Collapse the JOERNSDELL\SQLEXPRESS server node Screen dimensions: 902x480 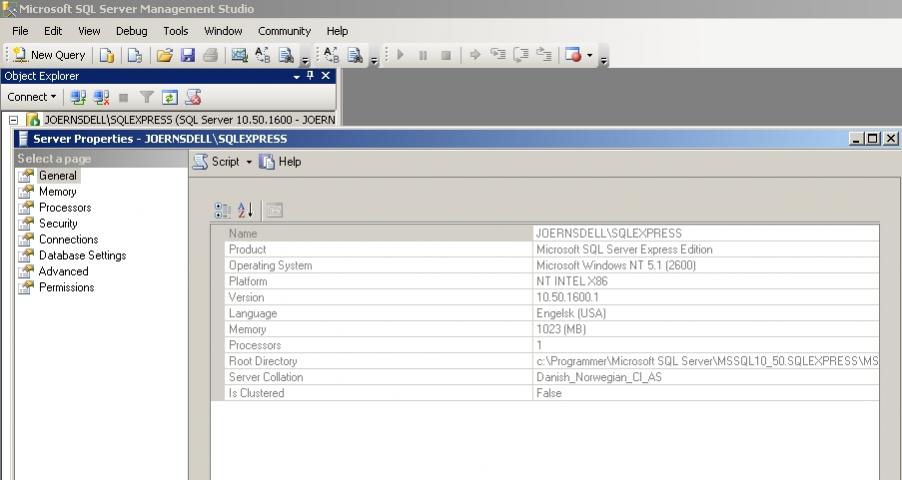point(13,120)
